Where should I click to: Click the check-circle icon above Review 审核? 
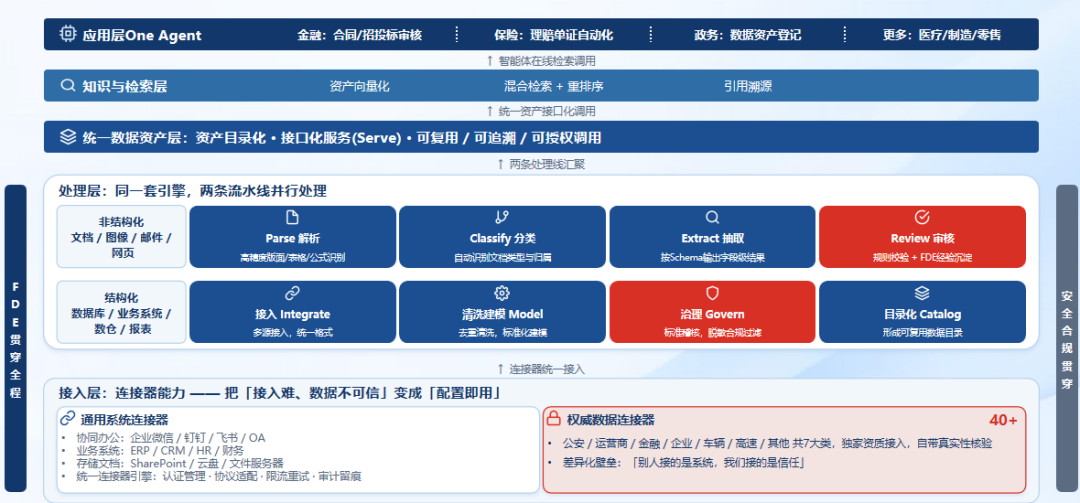tap(922, 218)
